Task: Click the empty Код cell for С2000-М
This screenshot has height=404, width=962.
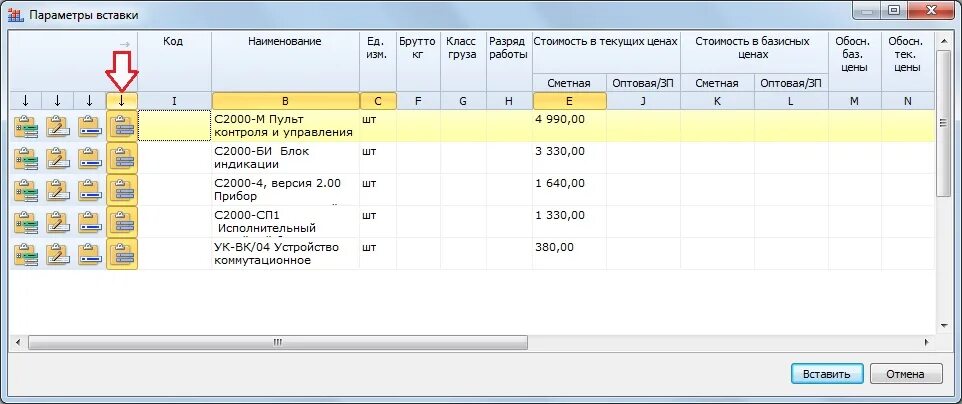Action: [x=174, y=126]
